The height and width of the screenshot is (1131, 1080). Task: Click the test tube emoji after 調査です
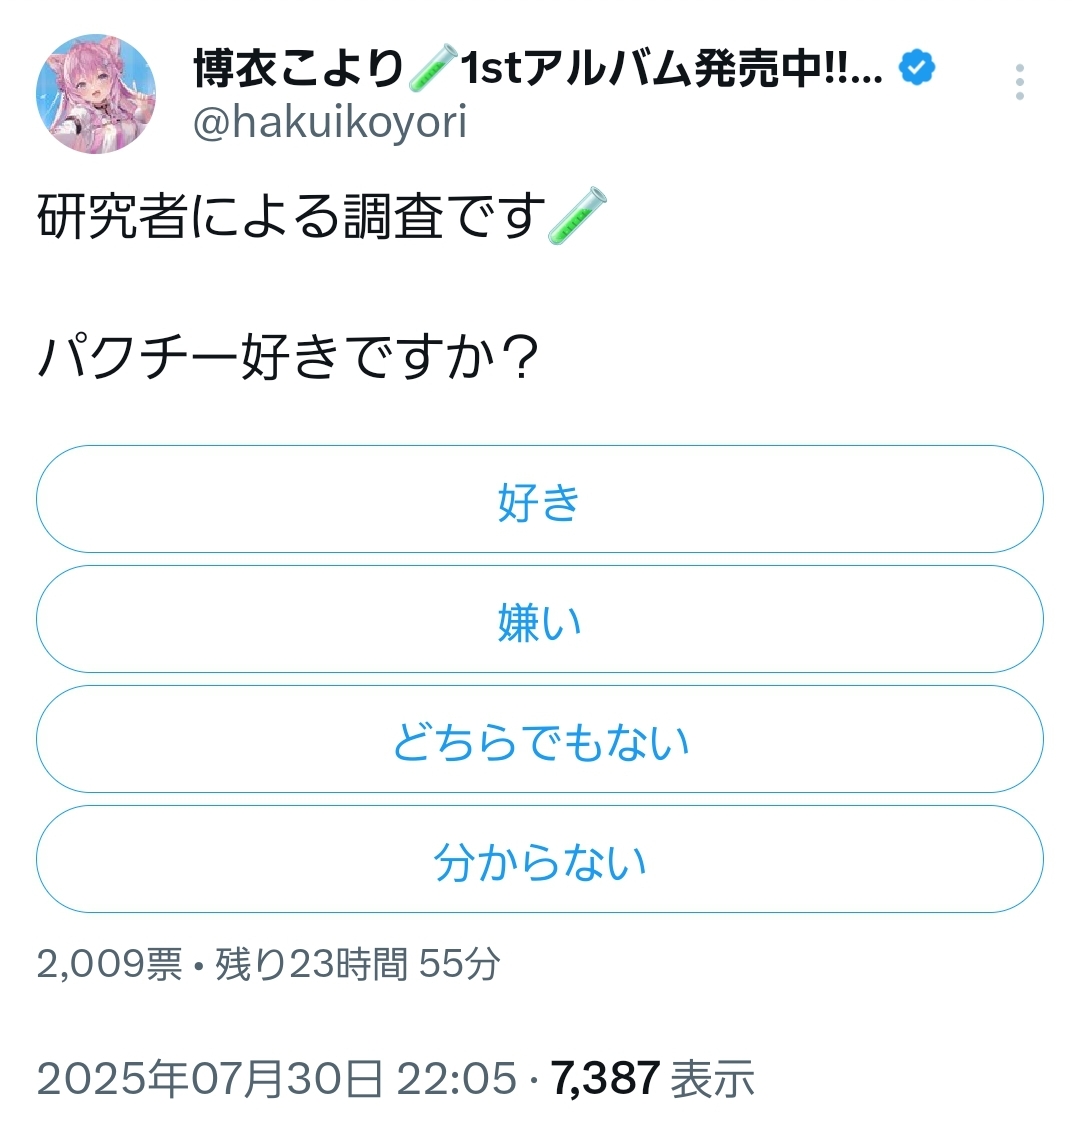577,216
